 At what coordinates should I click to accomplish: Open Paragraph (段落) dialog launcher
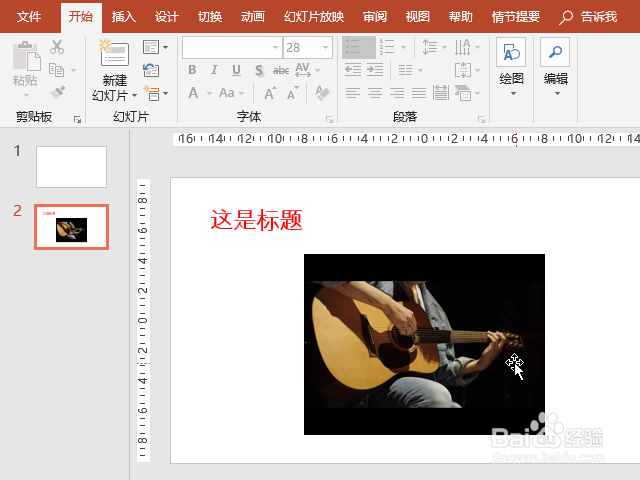481,119
